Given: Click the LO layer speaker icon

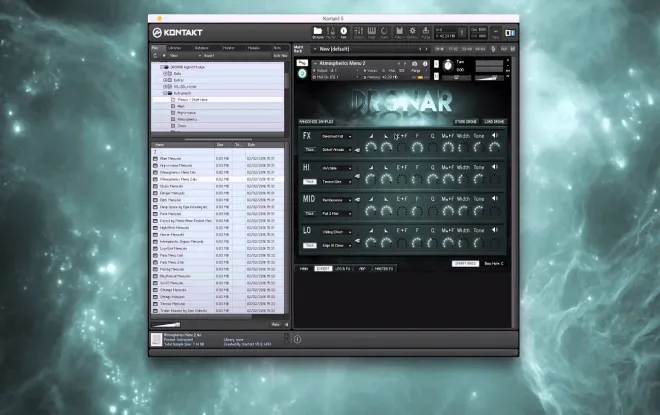Looking at the screenshot, I should (x=495, y=230).
